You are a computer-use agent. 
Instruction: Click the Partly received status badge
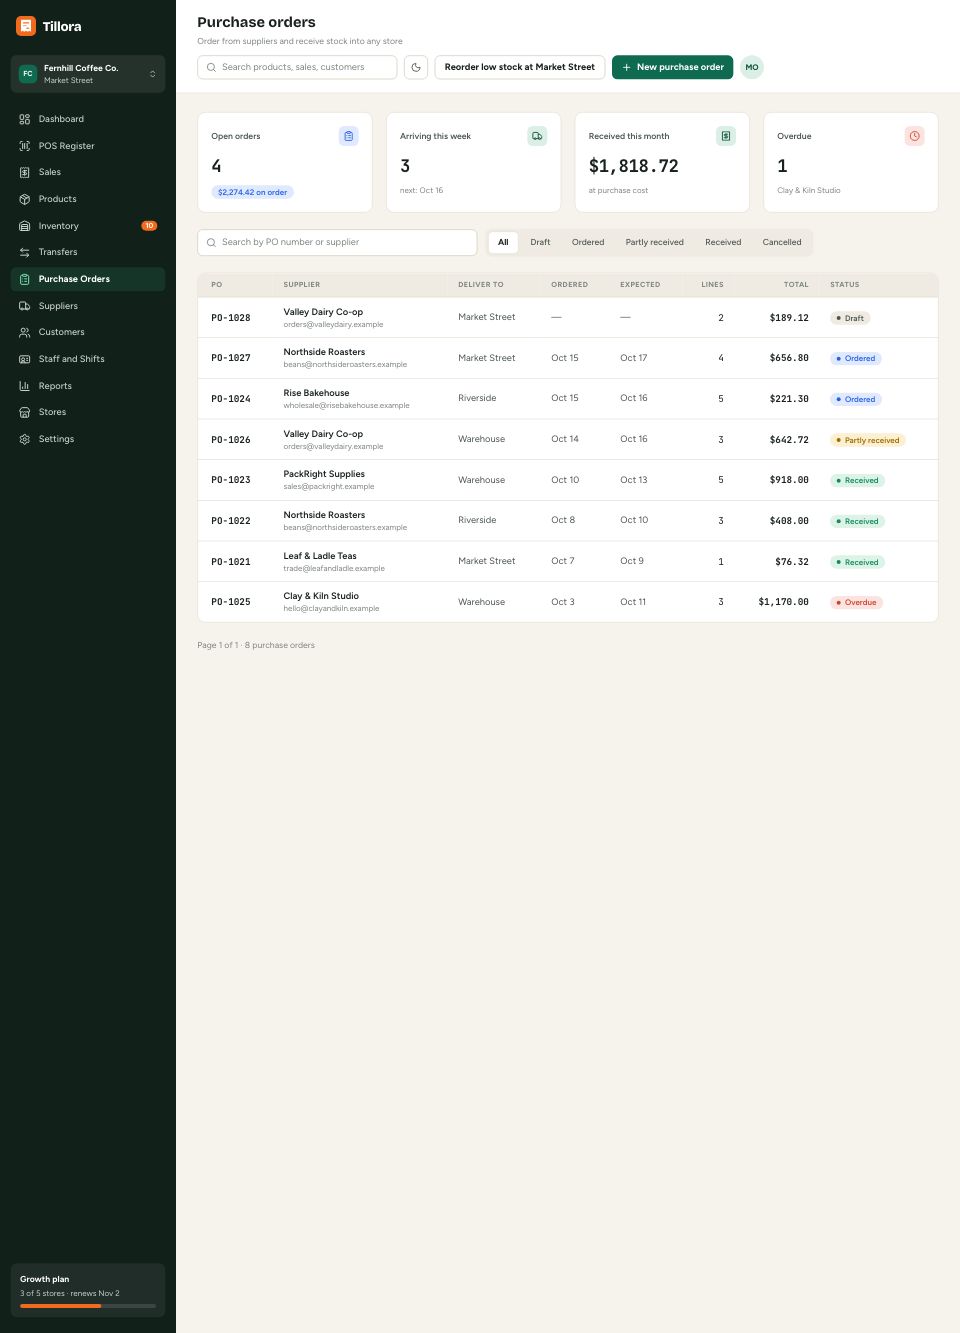click(x=868, y=440)
